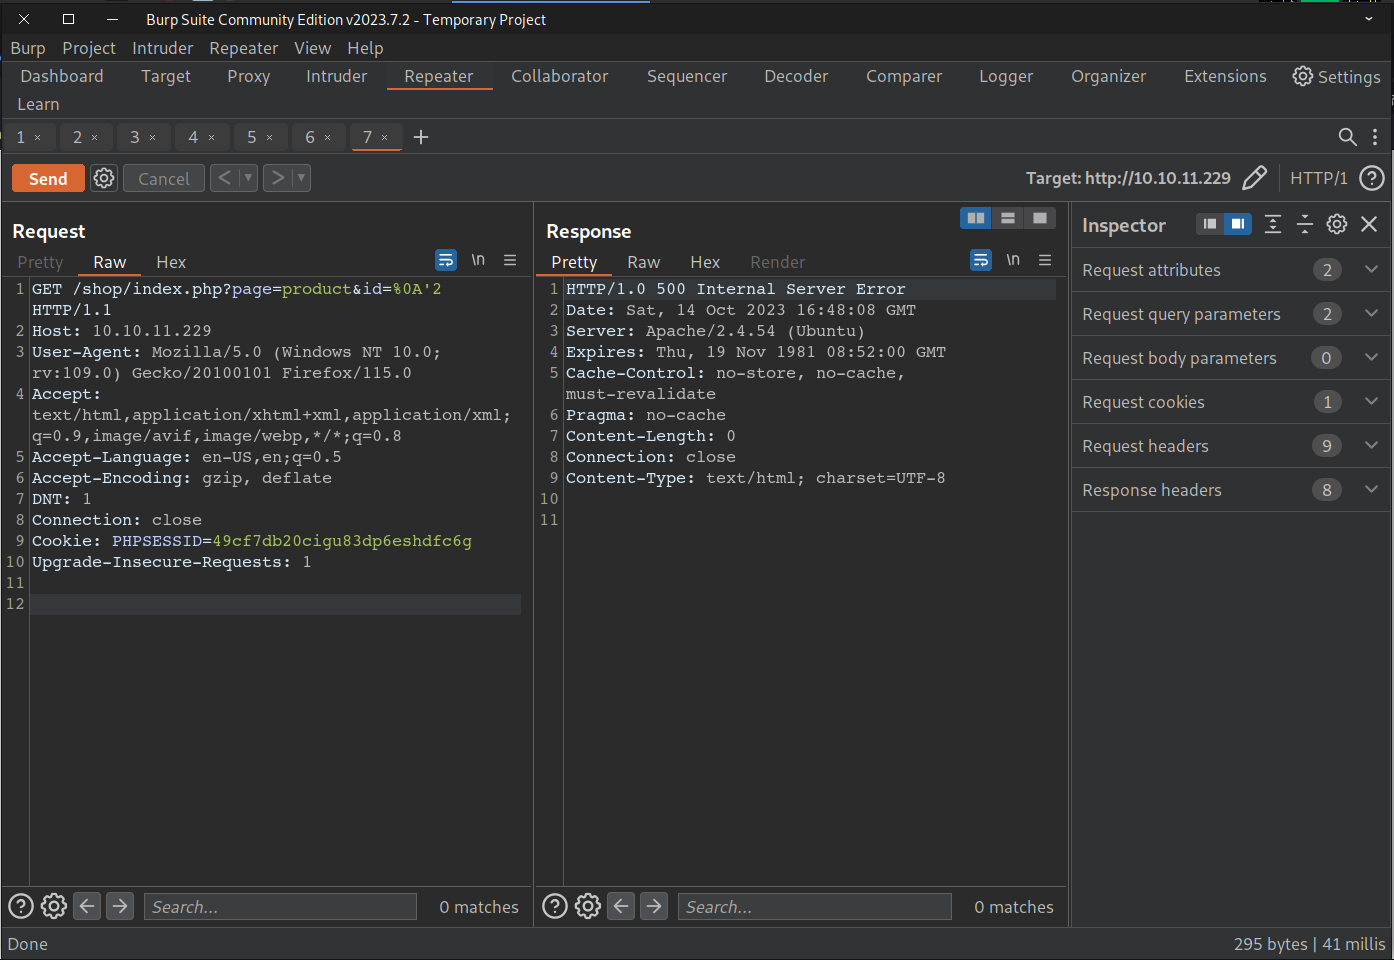The width and height of the screenshot is (1394, 960).
Task: Close the Inspector panel
Action: tap(1369, 224)
